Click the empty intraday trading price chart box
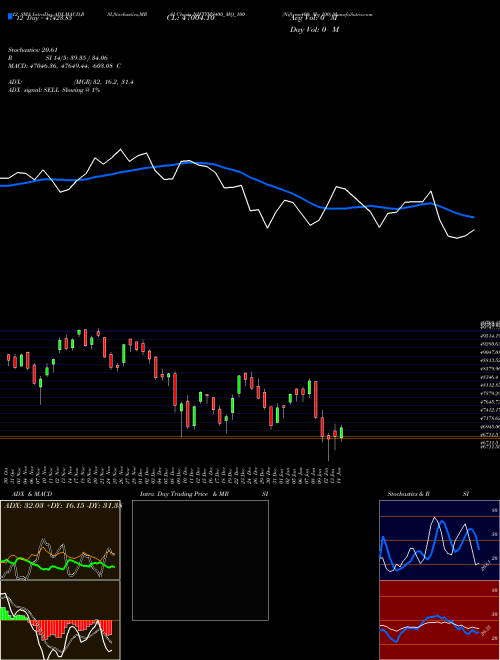Screen dimensions: 500x660 point(200,560)
